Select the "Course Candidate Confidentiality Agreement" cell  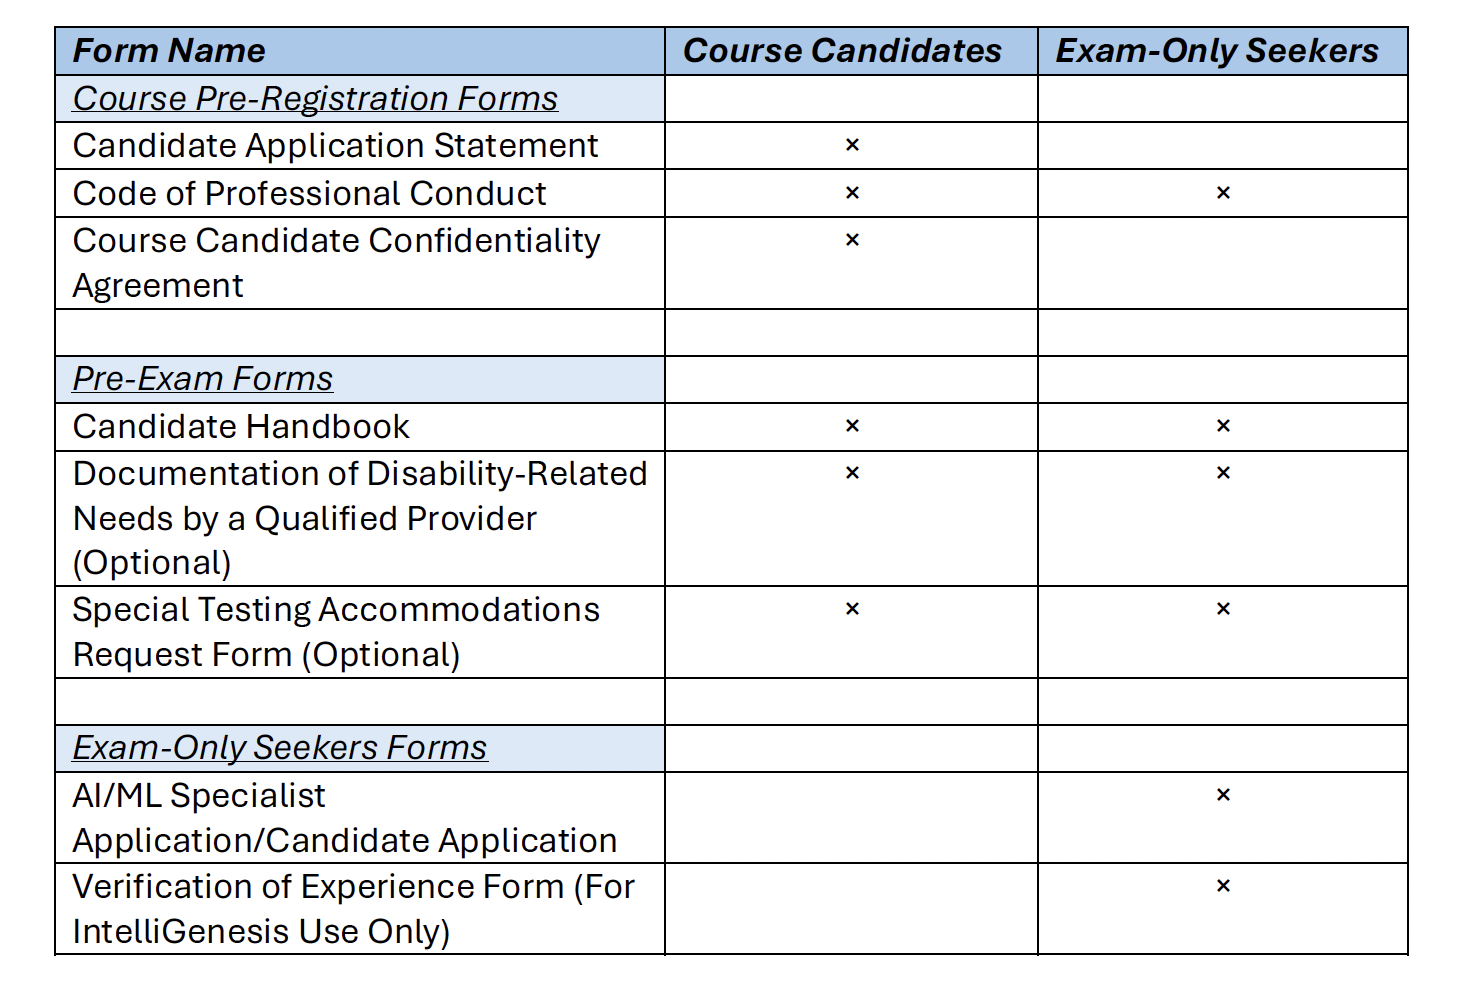tap(336, 263)
